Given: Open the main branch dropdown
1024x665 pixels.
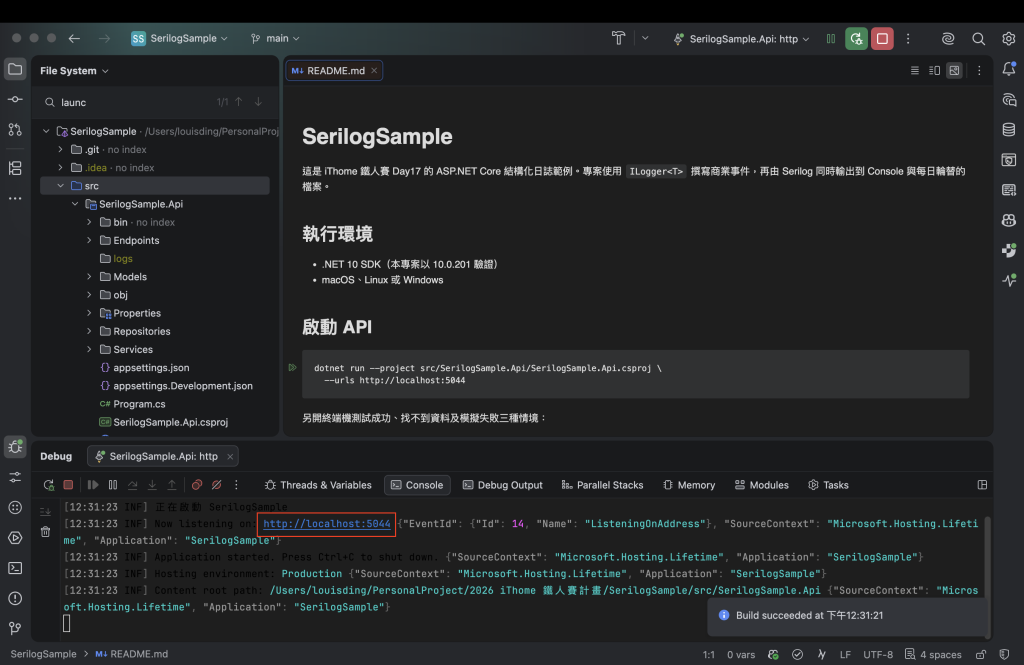Looking at the screenshot, I should point(275,39).
